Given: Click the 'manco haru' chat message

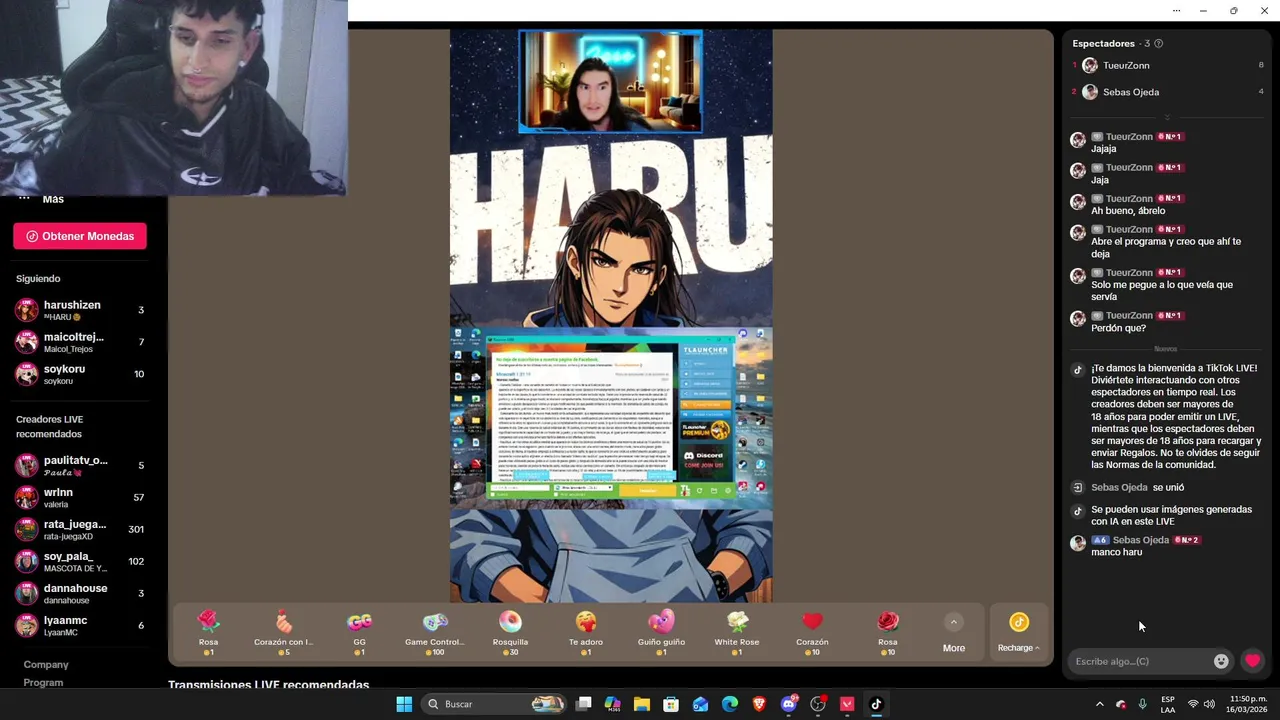Looking at the screenshot, I should point(1116,552).
